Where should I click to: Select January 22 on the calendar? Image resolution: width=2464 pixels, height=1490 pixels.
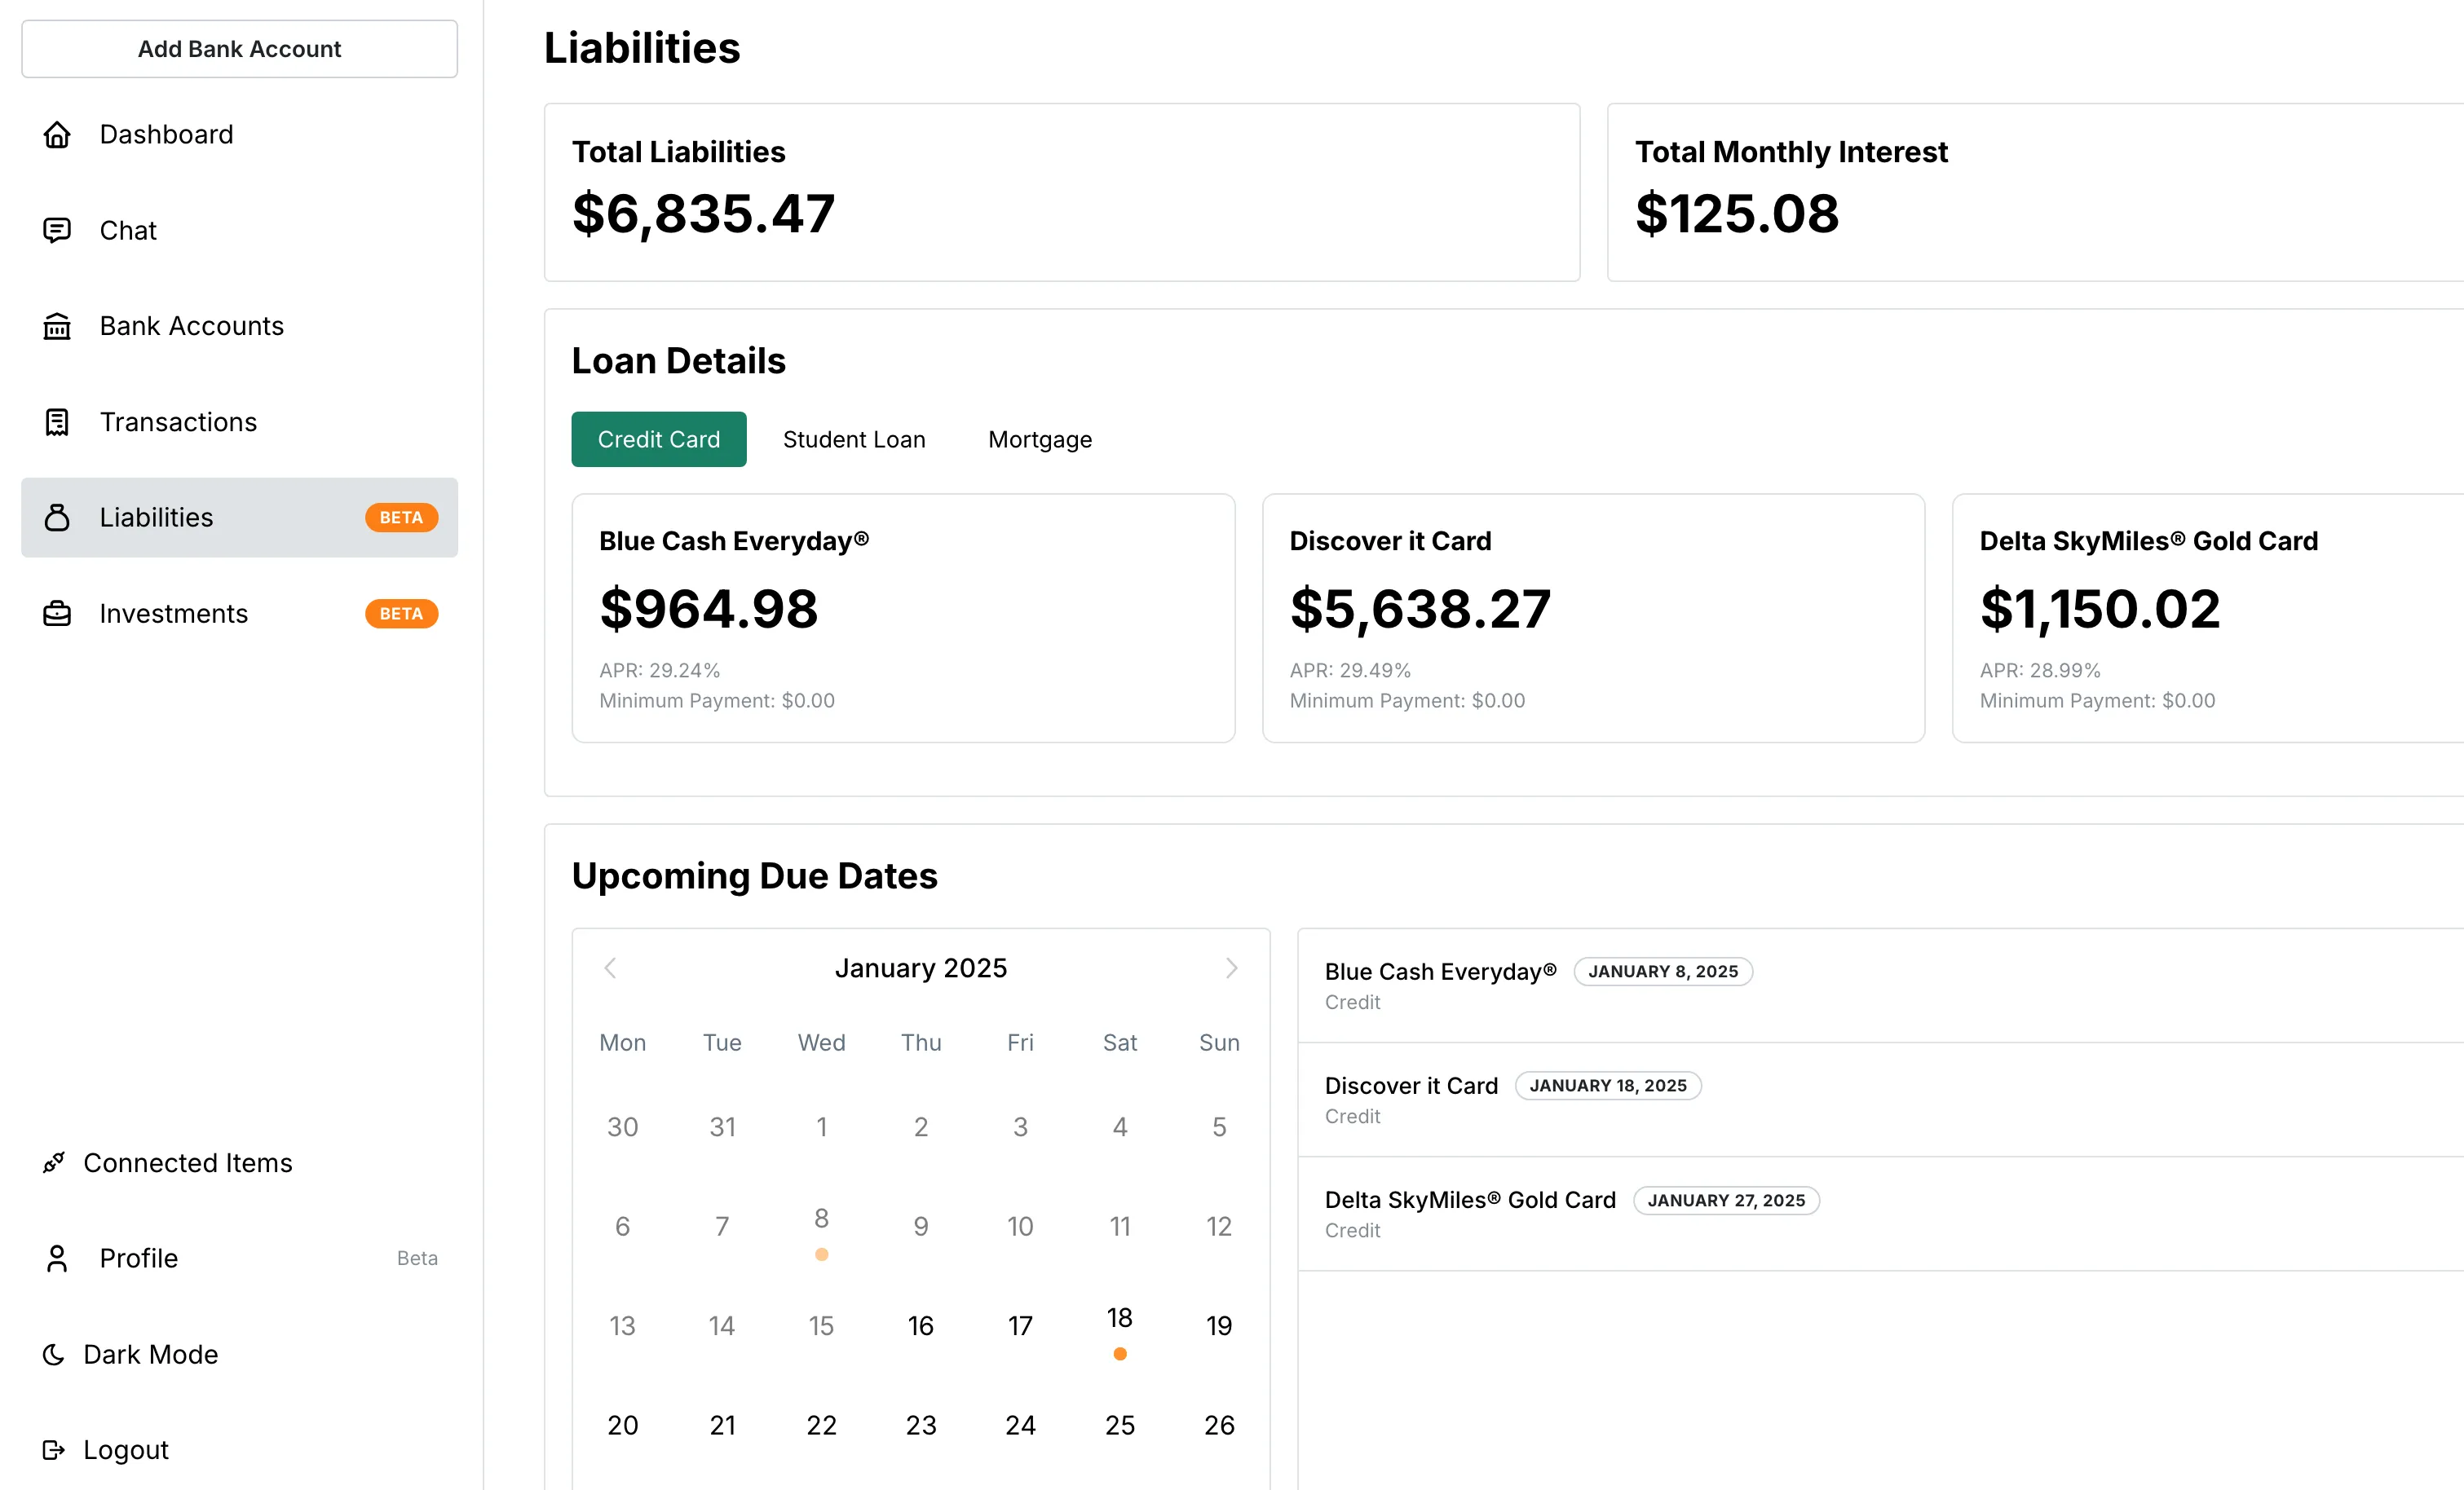pos(821,1425)
